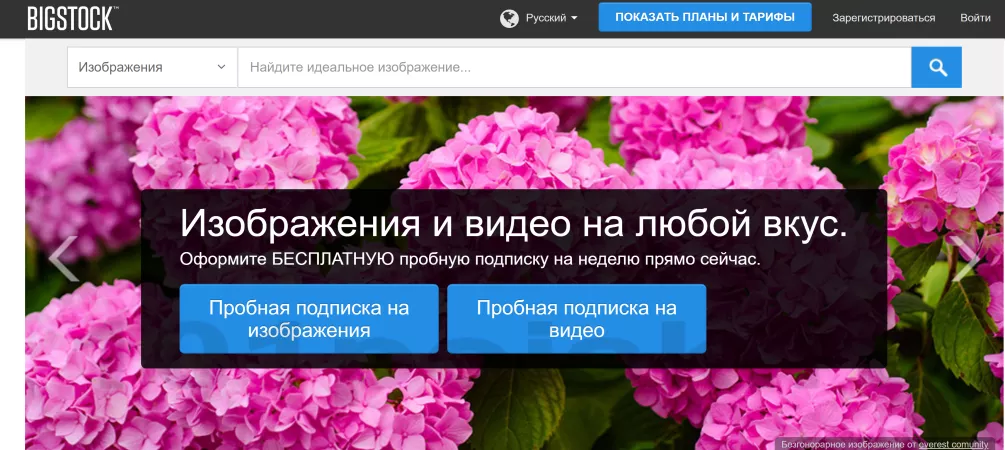1005x450 pixels.
Task: Expand the Изображения search type dropdown
Action: click(153, 67)
